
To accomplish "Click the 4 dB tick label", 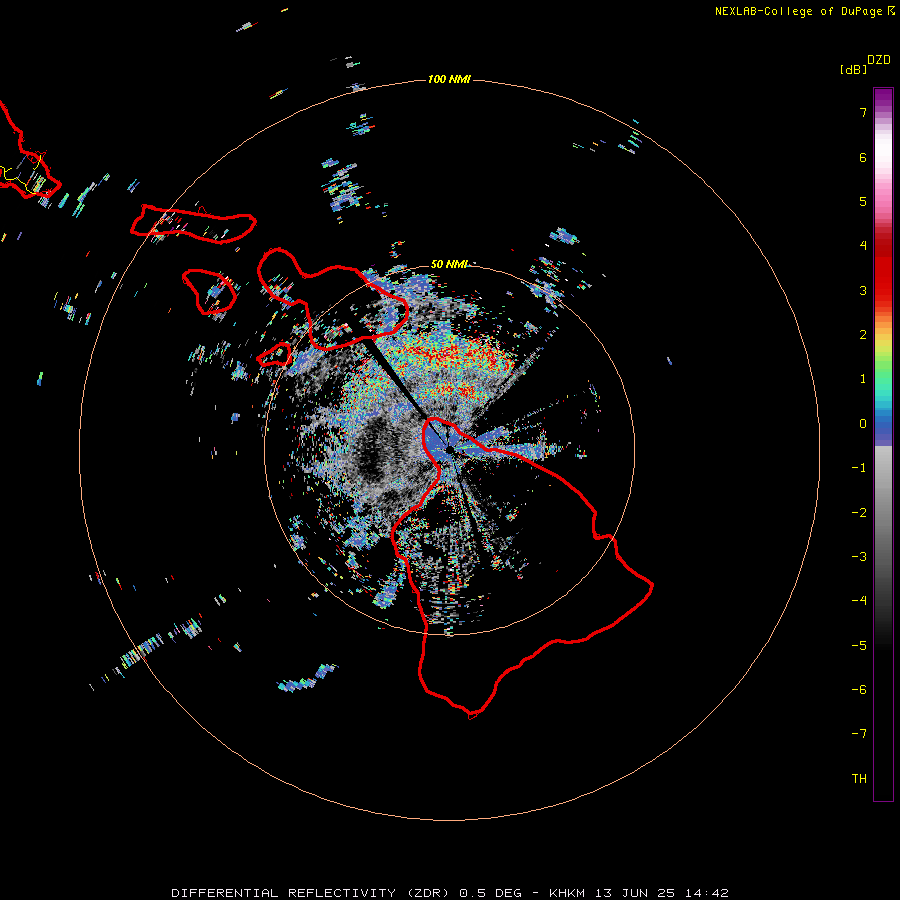I will point(863,246).
